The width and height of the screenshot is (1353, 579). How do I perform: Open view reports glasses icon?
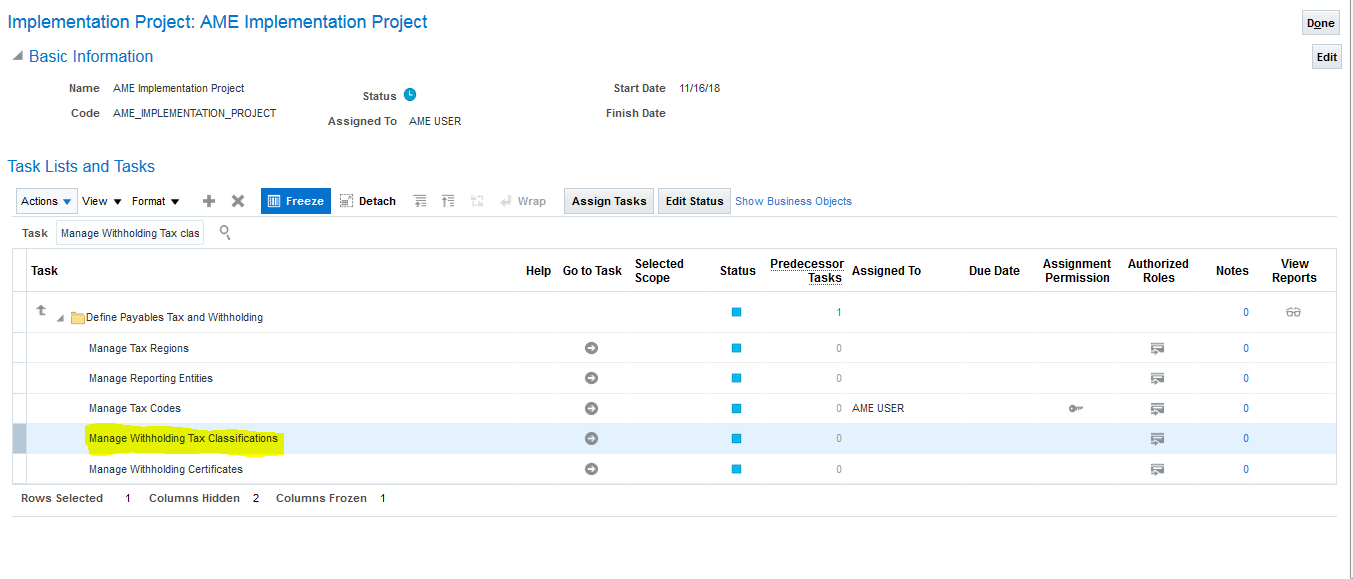click(x=1294, y=313)
